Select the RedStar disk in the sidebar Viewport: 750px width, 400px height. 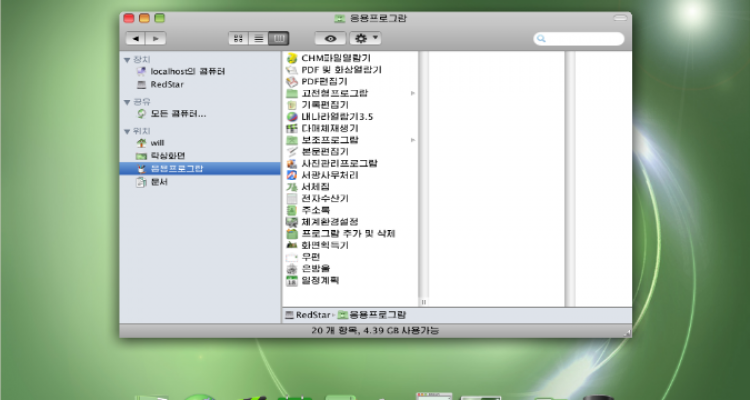tap(160, 84)
